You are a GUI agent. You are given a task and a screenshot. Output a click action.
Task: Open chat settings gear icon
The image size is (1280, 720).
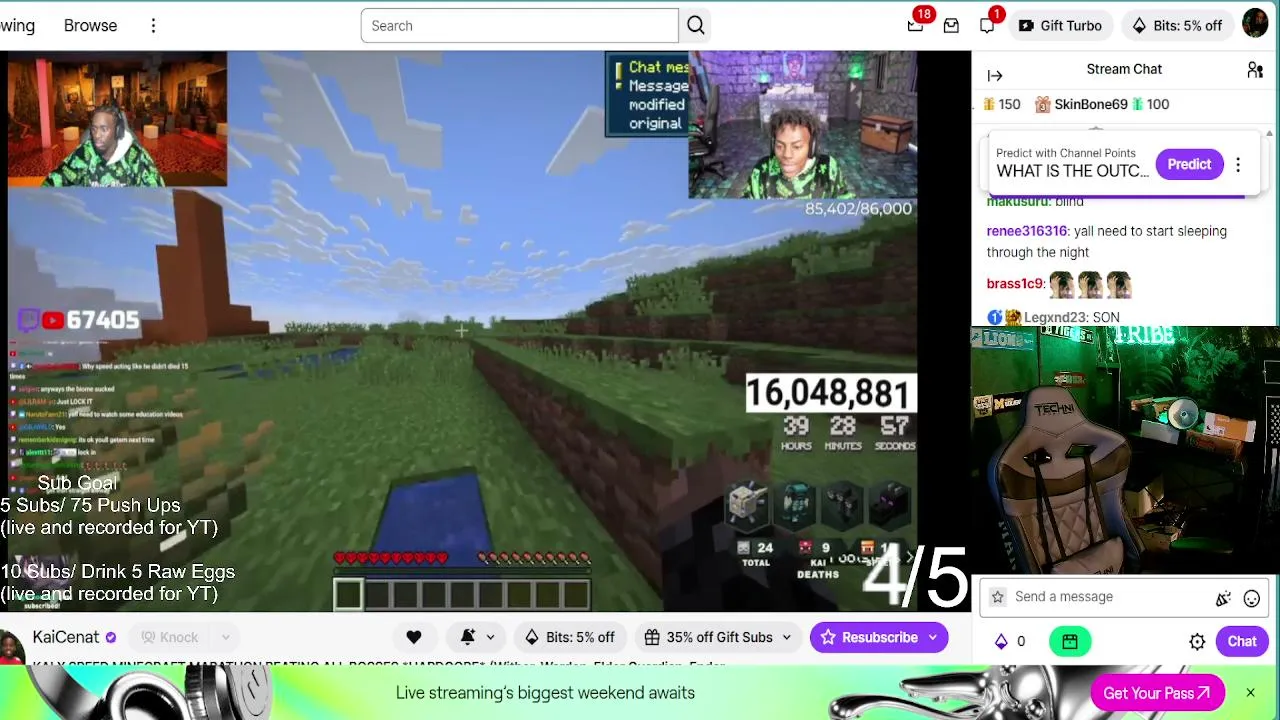click(1197, 642)
